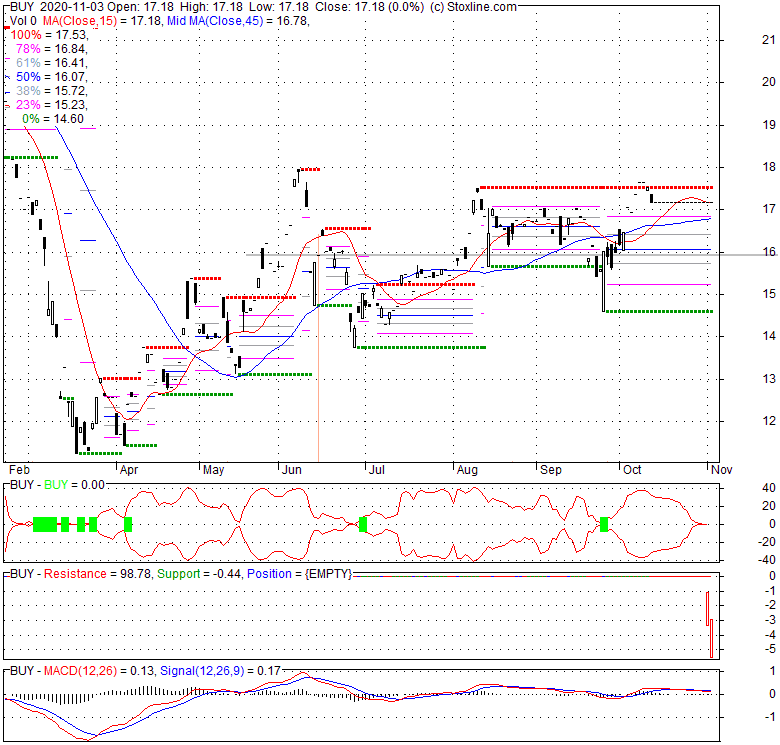Click the 'Position = {EMPTY}' label
Screen dimensions: 780x745
coord(299,573)
